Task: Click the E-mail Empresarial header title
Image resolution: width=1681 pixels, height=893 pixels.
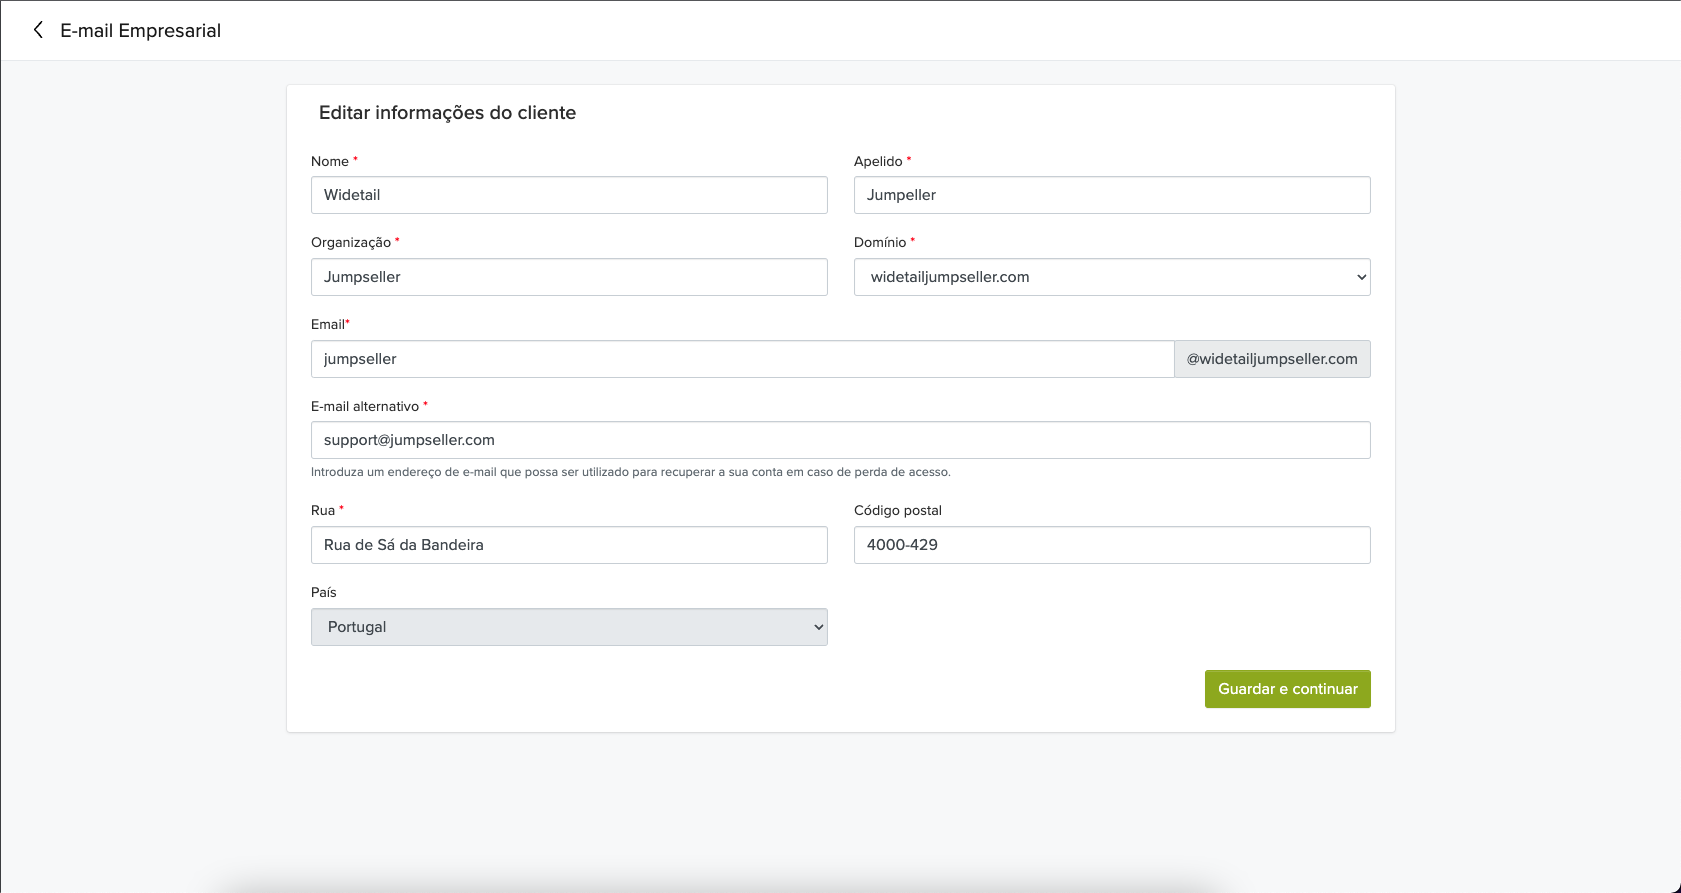Action: (140, 31)
